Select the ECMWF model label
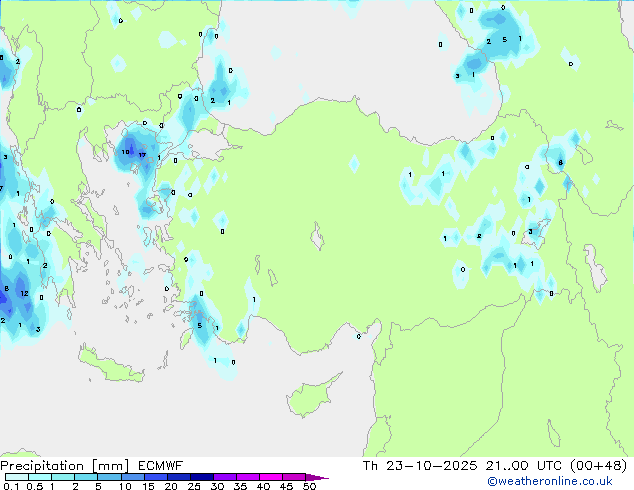Image resolution: width=634 pixels, height=490 pixels. (x=161, y=466)
